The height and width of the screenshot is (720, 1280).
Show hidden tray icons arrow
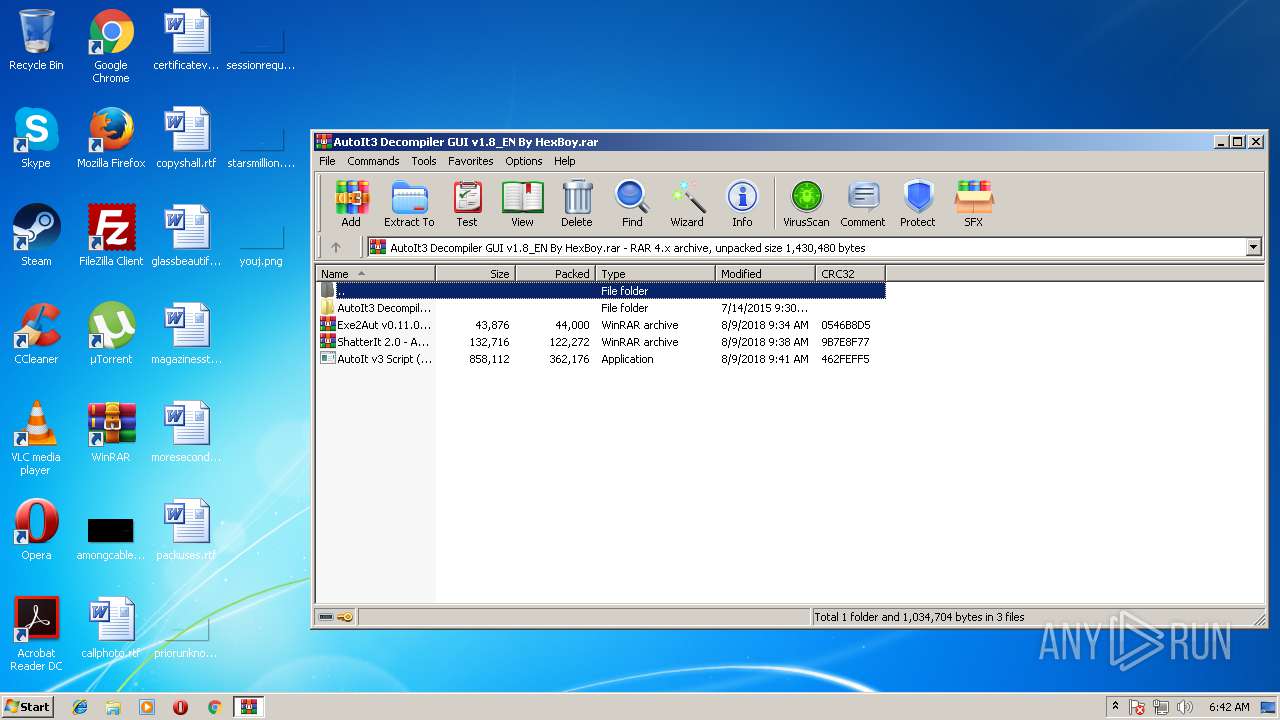click(1115, 707)
